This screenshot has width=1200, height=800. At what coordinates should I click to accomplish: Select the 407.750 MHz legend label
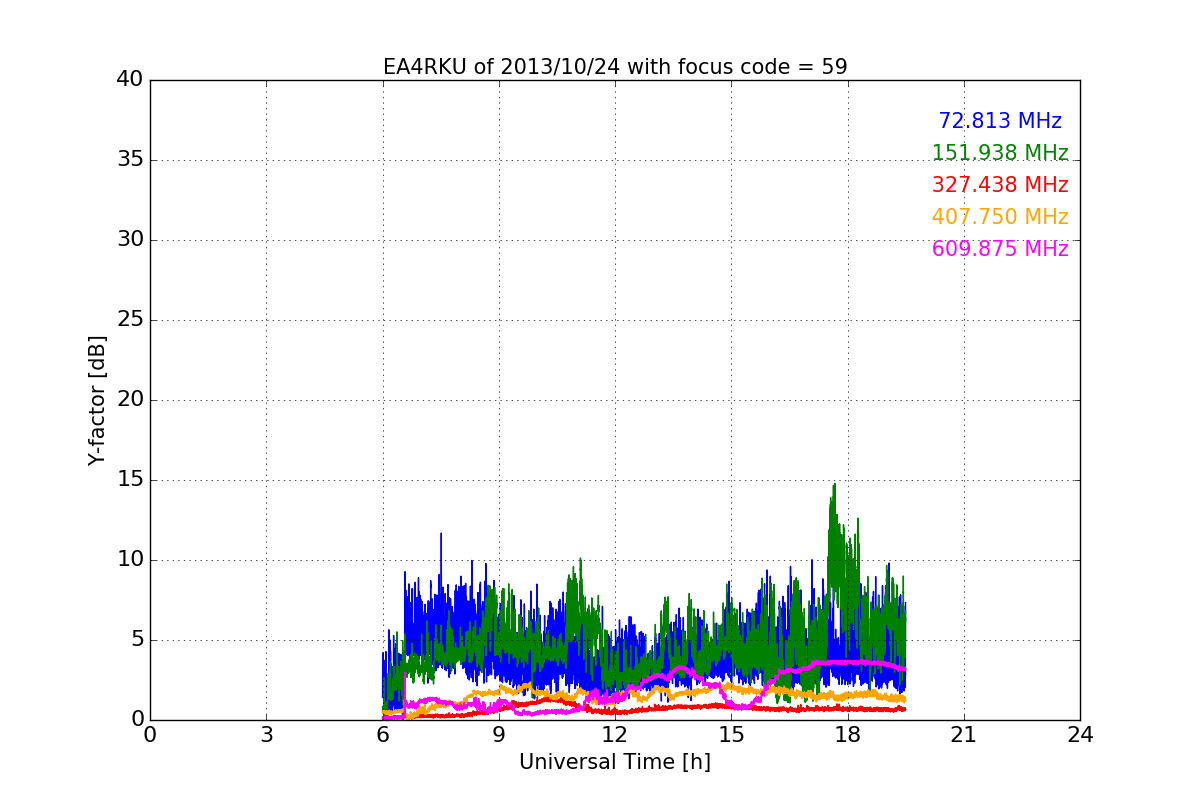click(1000, 217)
